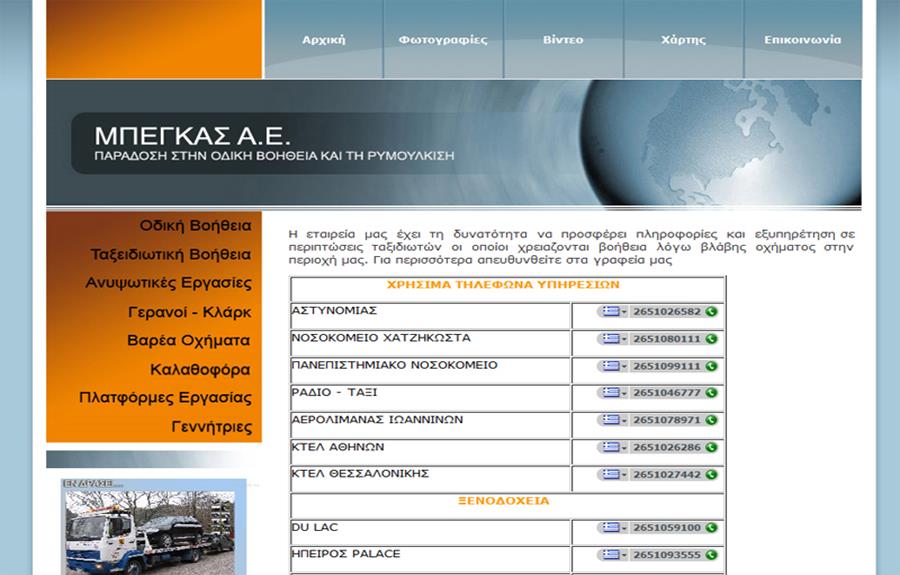Open the Αρχική navigation tab
This screenshot has height=575, width=900.
(x=324, y=40)
